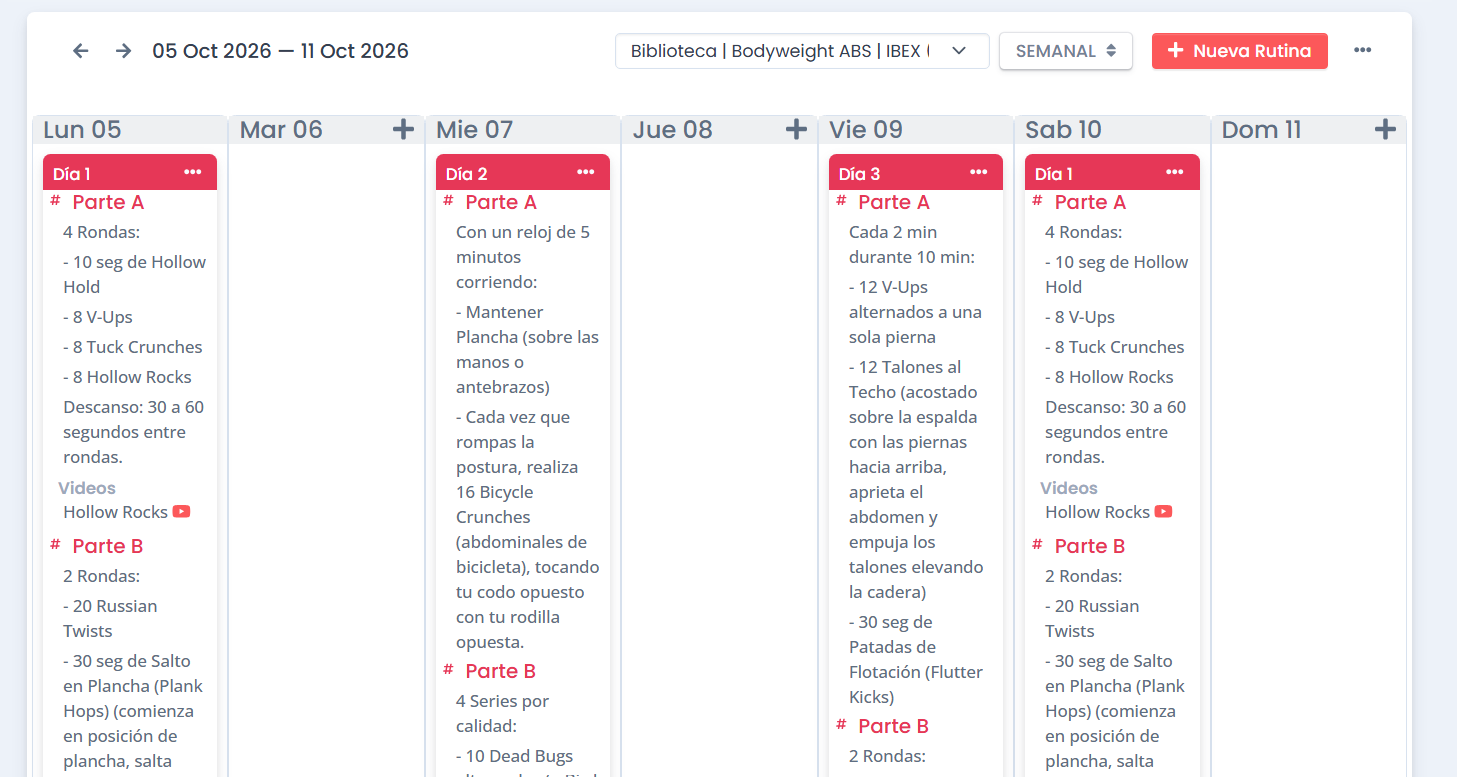
Task: Select '4 Series por calidad' on Wednesday
Action: click(x=502, y=713)
